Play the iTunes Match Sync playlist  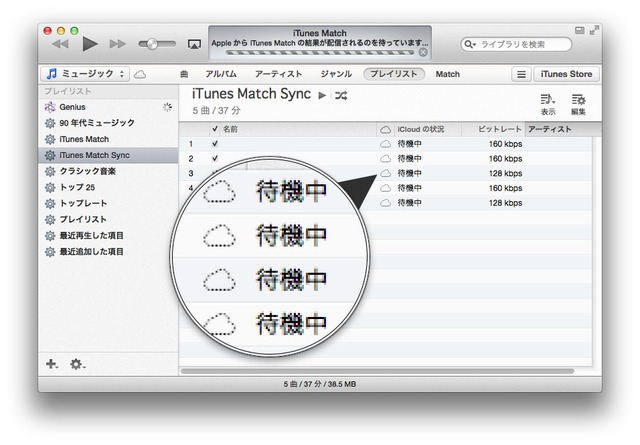click(x=322, y=95)
